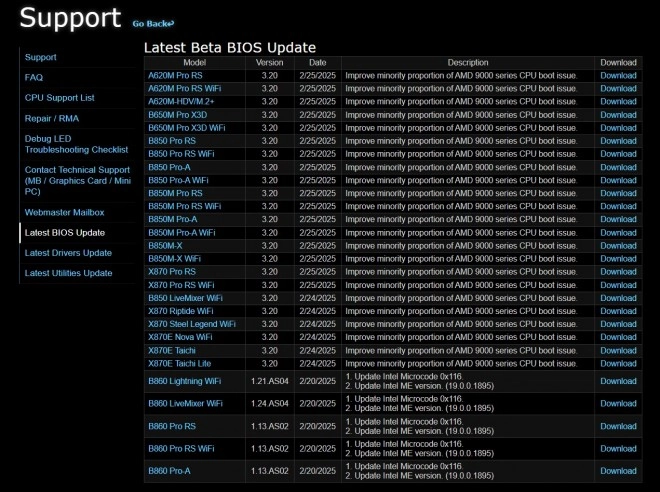
Task: Open the B850M Pro-A WiFi link
Action: pyautogui.click(x=181, y=233)
